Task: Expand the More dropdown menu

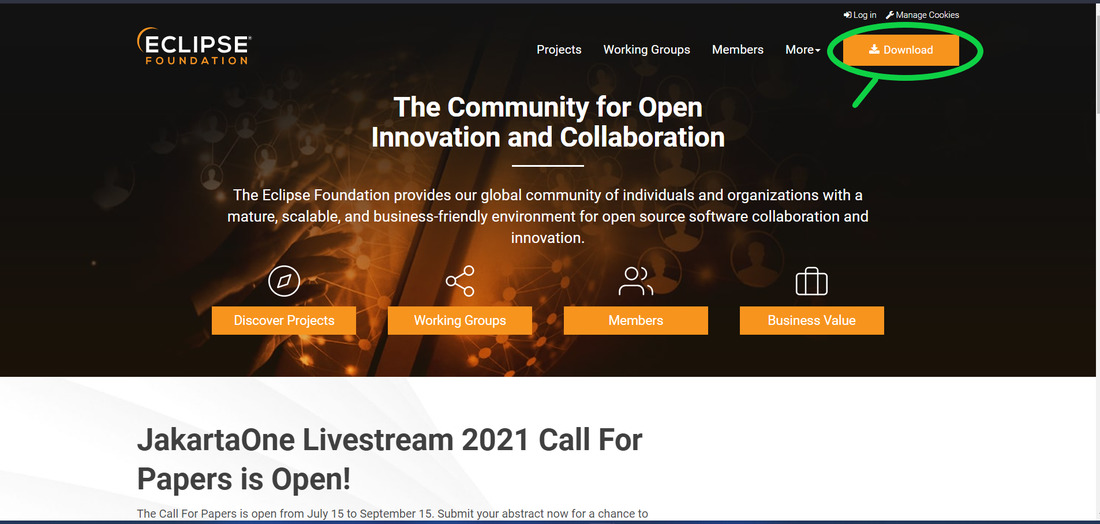Action: [x=803, y=50]
